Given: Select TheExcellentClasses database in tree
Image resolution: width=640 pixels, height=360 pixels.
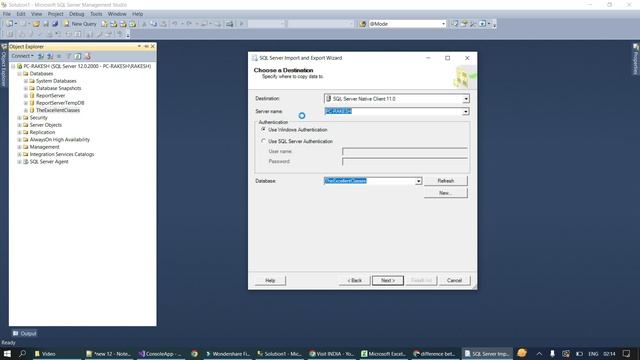Looking at the screenshot, I should coord(58,110).
